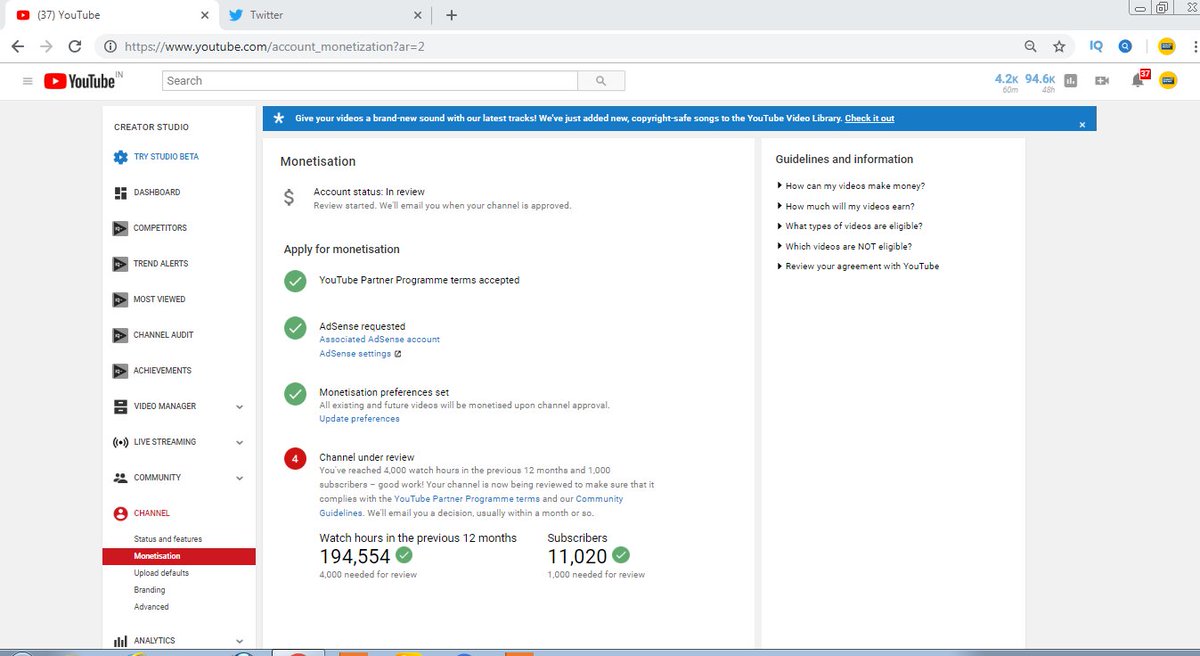This screenshot has height=656, width=1200.
Task: Open Advanced submenu item
Action: 151,607
